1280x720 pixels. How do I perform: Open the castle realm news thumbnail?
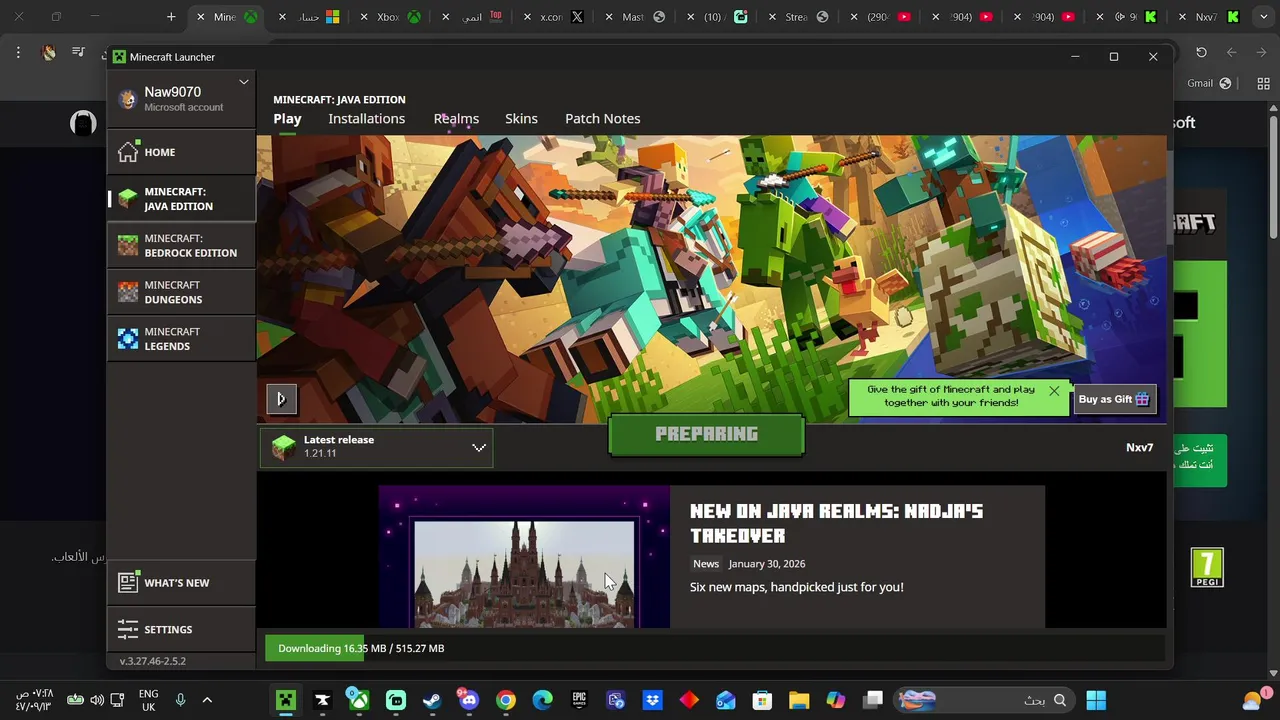(x=524, y=557)
